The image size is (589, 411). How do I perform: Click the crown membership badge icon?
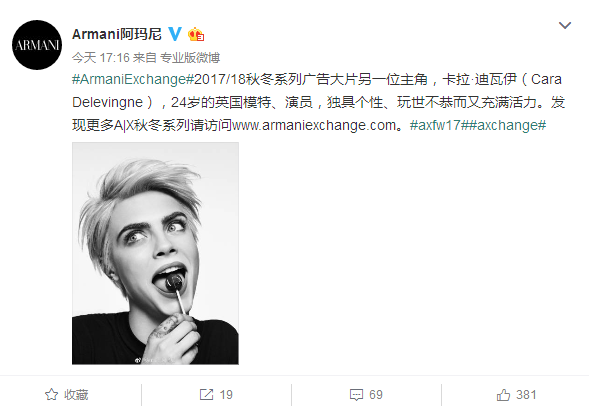coord(196,34)
